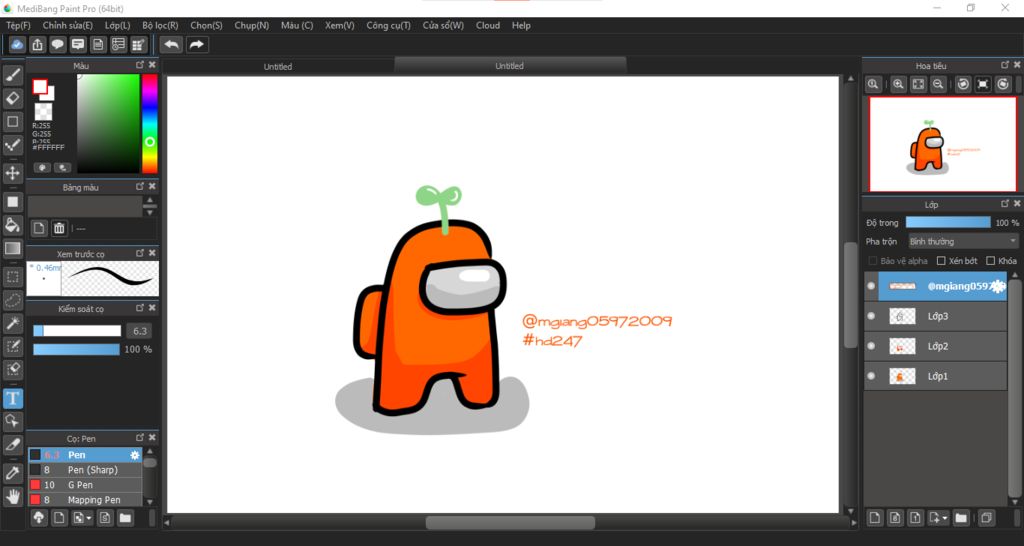Select the Gradient tool
The image size is (1024, 546).
click(12, 248)
